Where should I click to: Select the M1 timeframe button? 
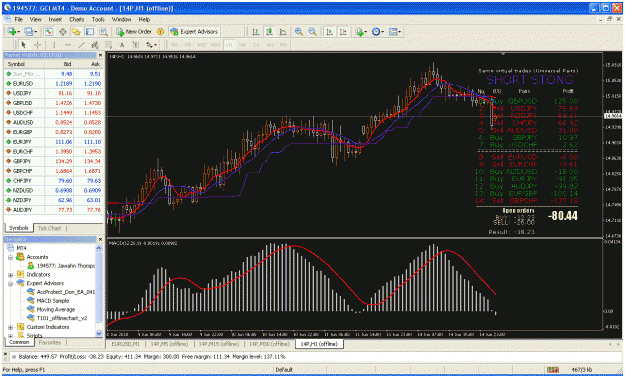[175, 45]
